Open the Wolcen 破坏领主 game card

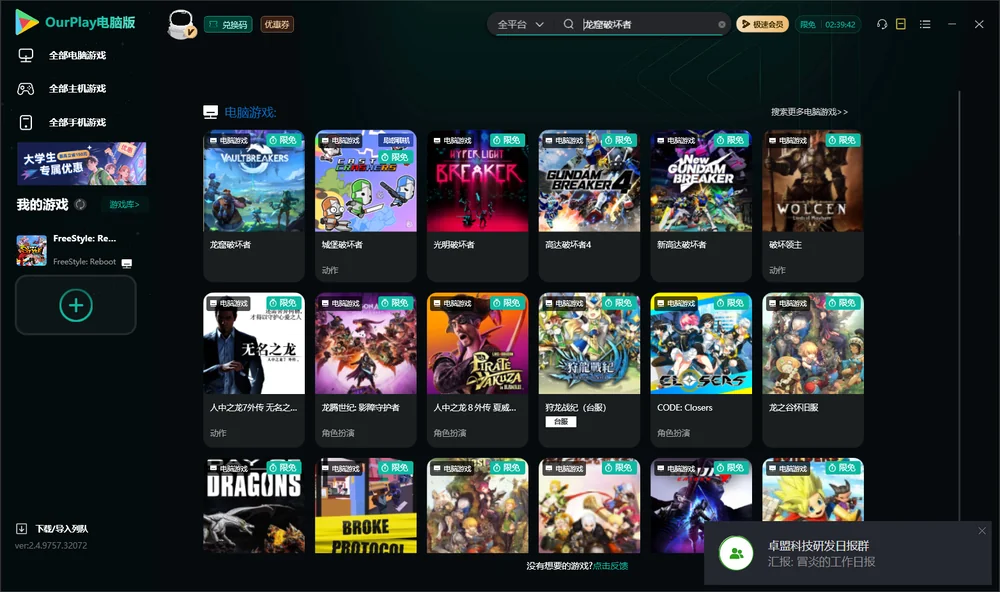813,205
